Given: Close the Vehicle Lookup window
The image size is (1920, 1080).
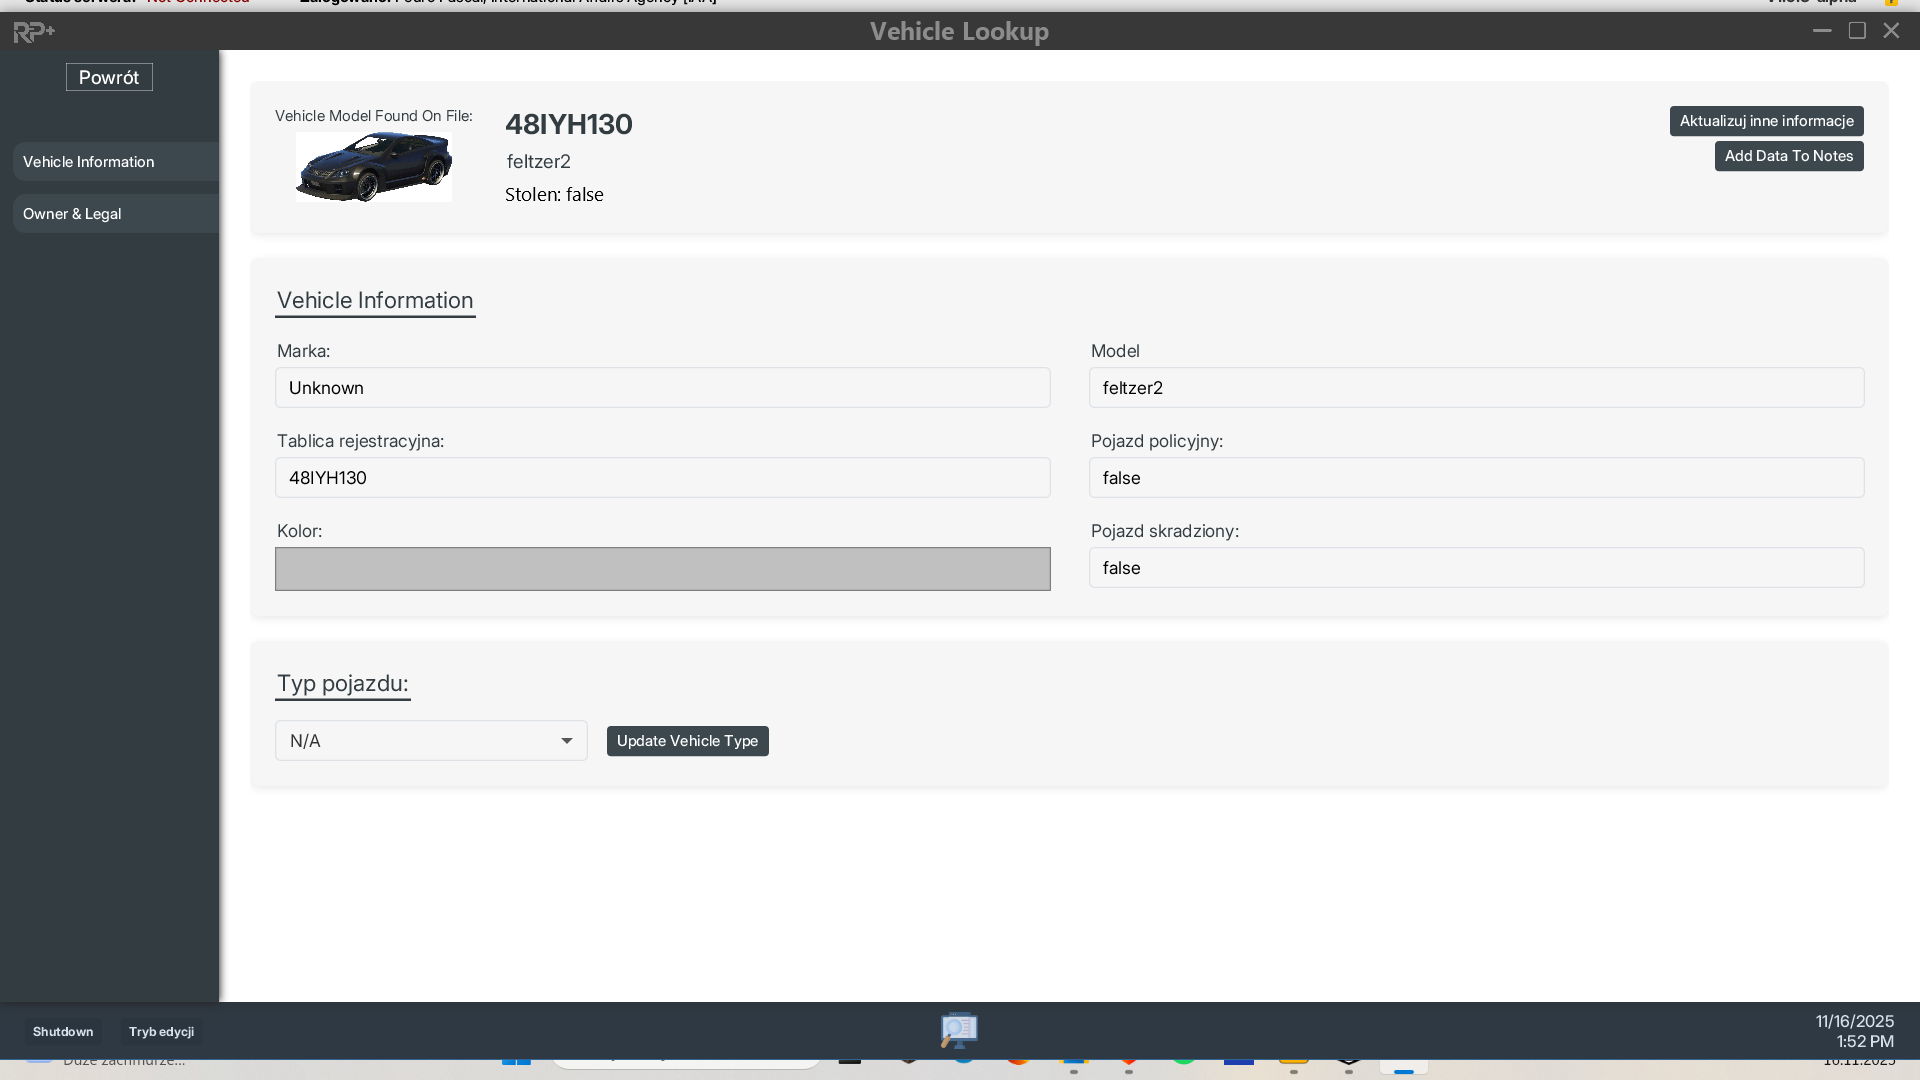Looking at the screenshot, I should pyautogui.click(x=1891, y=31).
